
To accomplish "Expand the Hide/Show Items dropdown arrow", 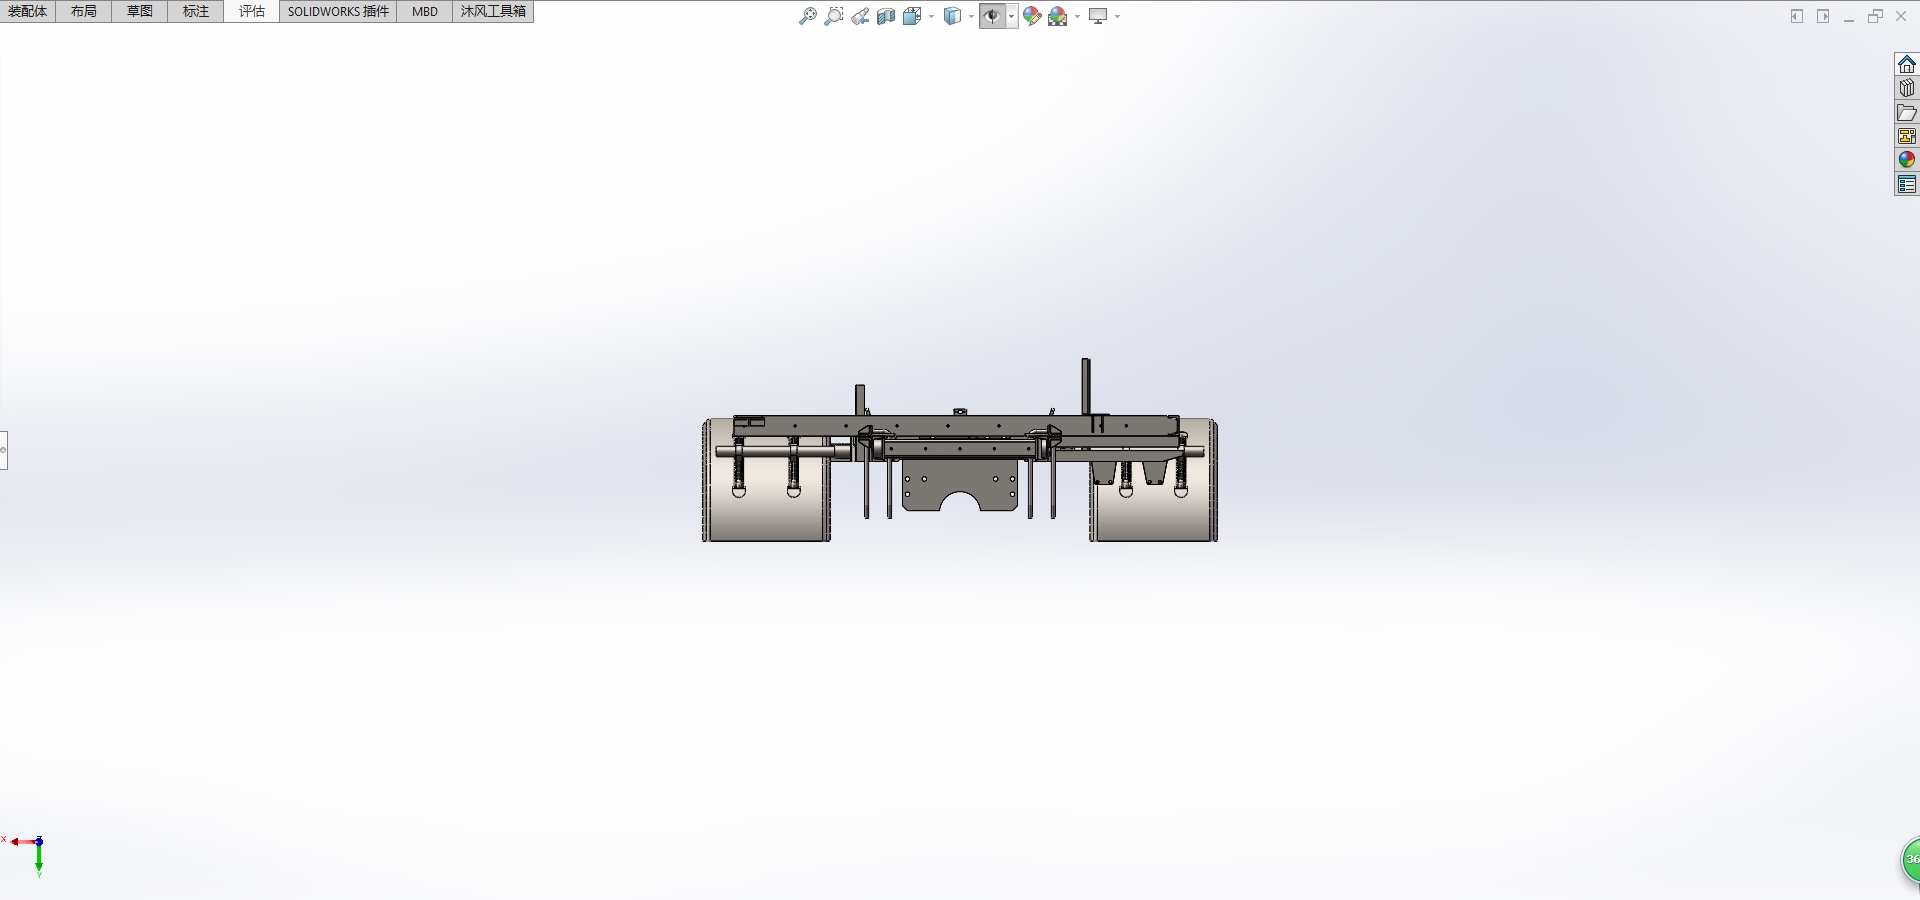I will click(x=1012, y=16).
